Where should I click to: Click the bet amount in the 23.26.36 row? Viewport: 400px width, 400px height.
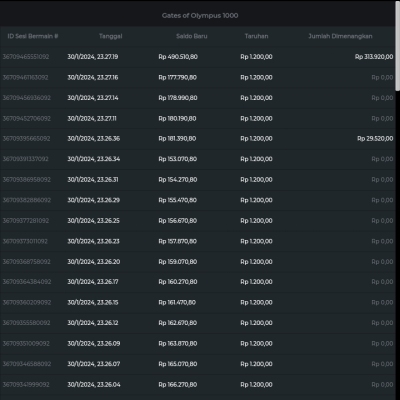tap(256, 138)
